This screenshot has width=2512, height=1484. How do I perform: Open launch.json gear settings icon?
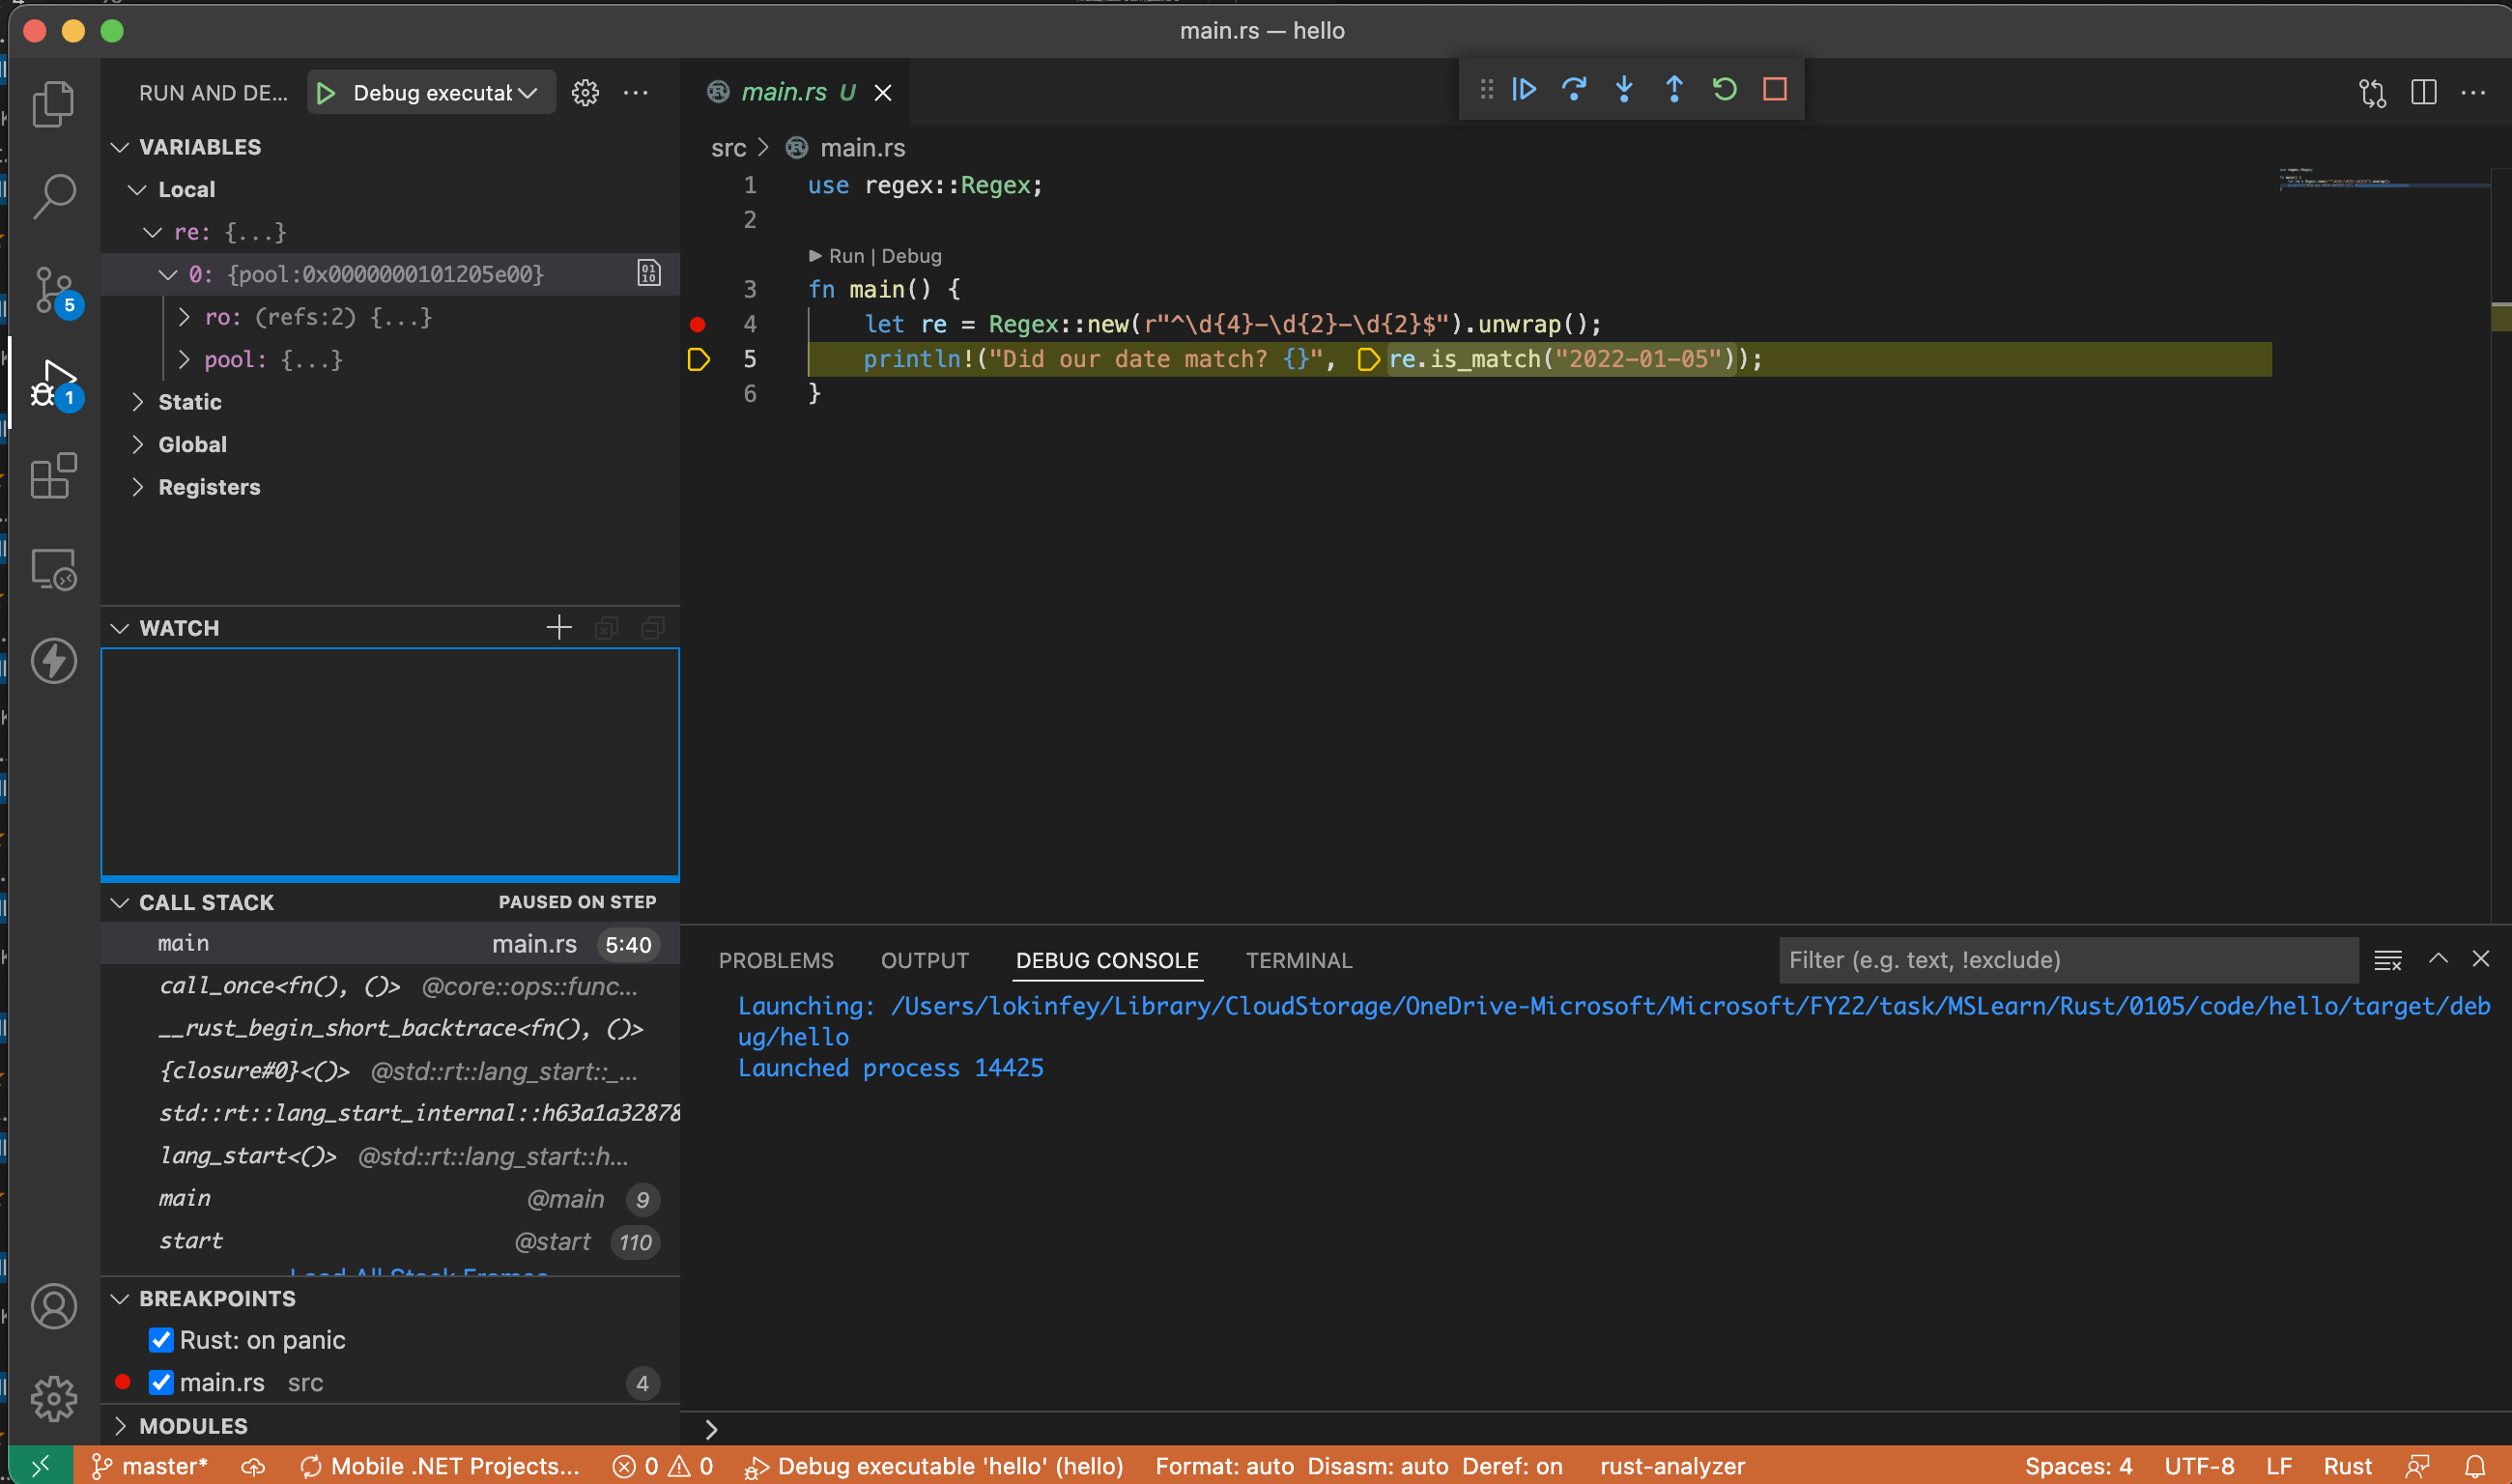[585, 93]
